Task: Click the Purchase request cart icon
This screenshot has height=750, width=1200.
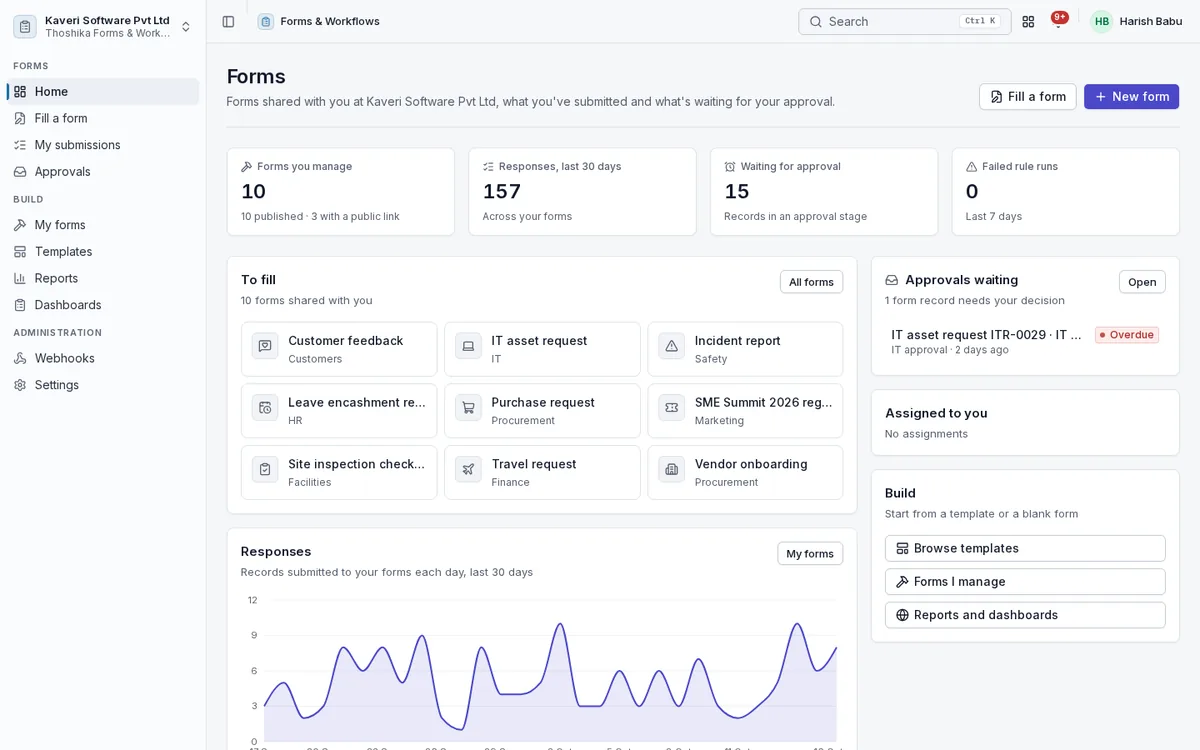Action: (x=468, y=408)
